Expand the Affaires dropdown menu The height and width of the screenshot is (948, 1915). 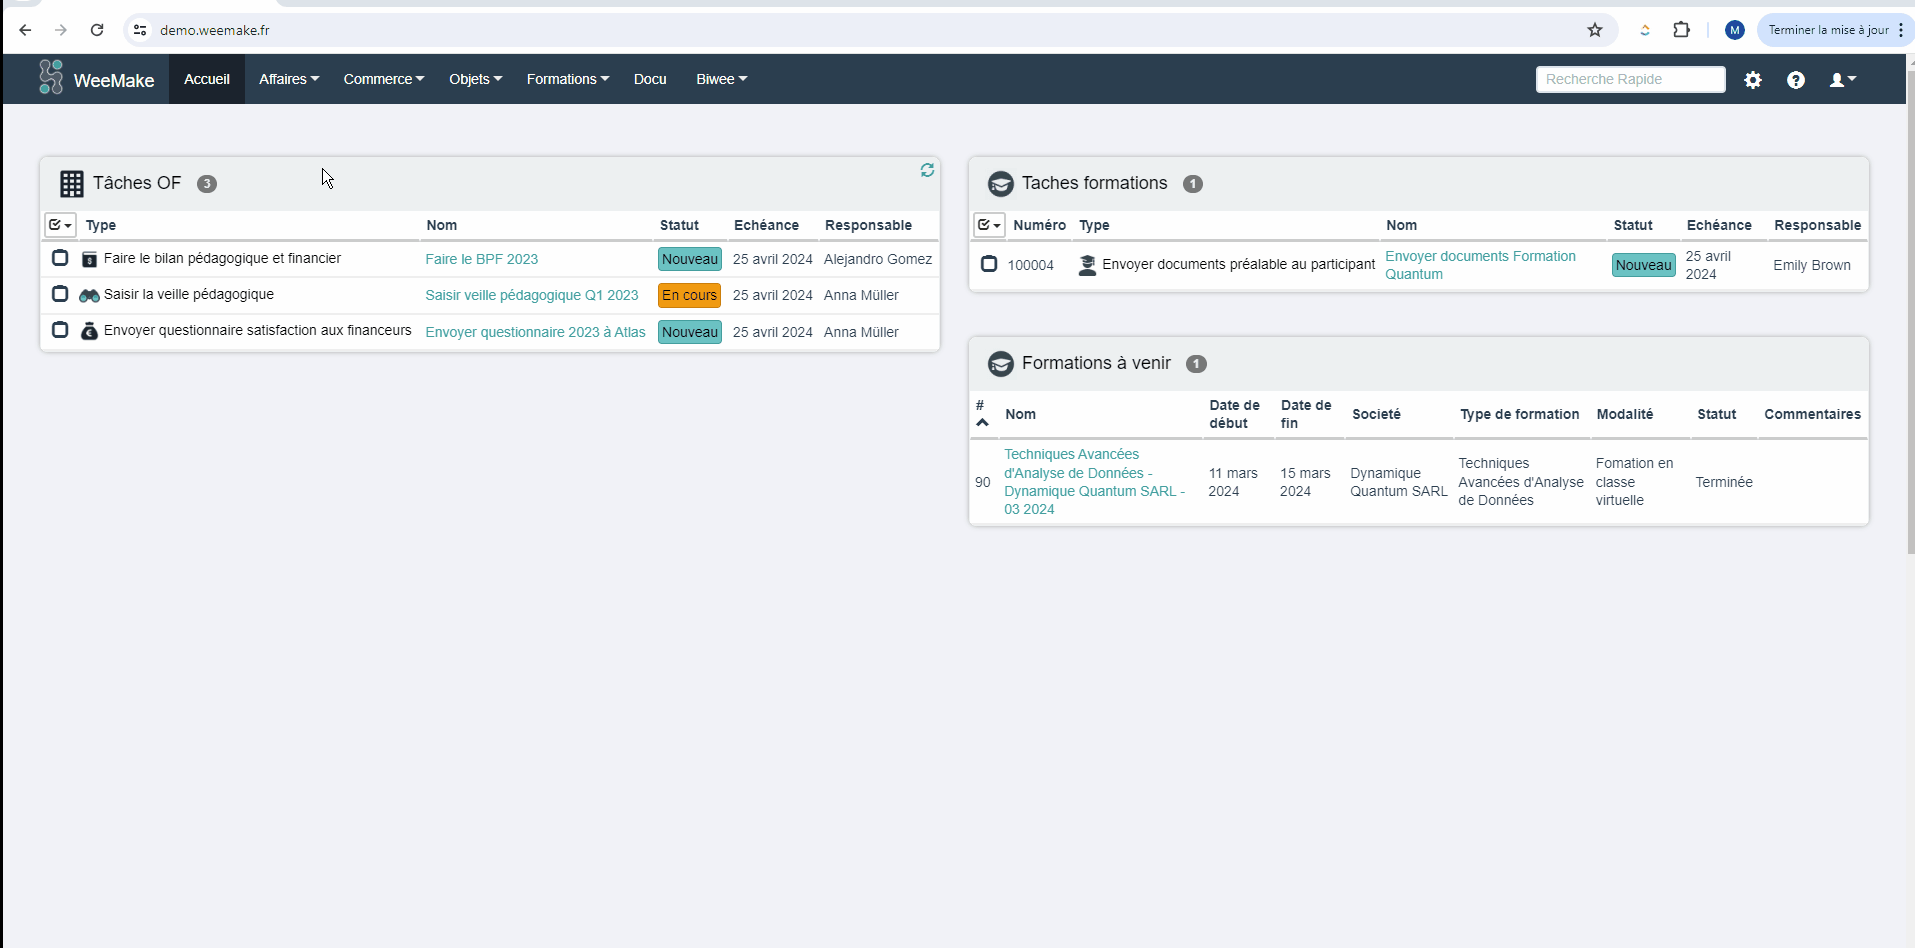coord(288,79)
